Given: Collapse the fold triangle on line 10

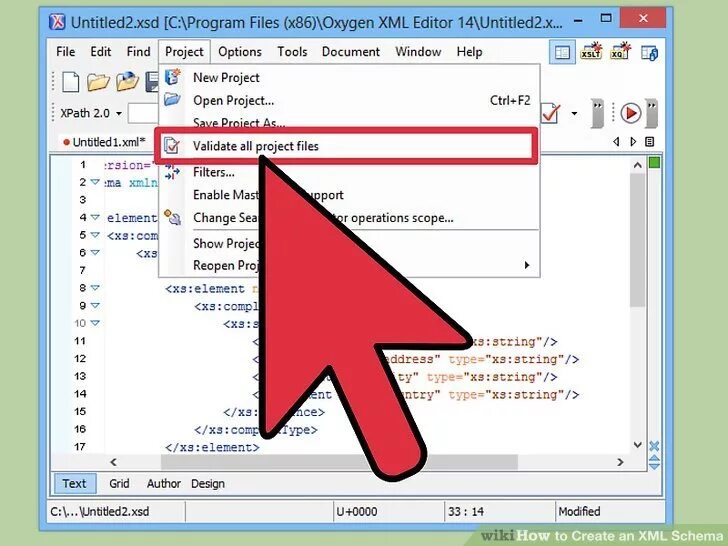Looking at the screenshot, I should [x=95, y=323].
